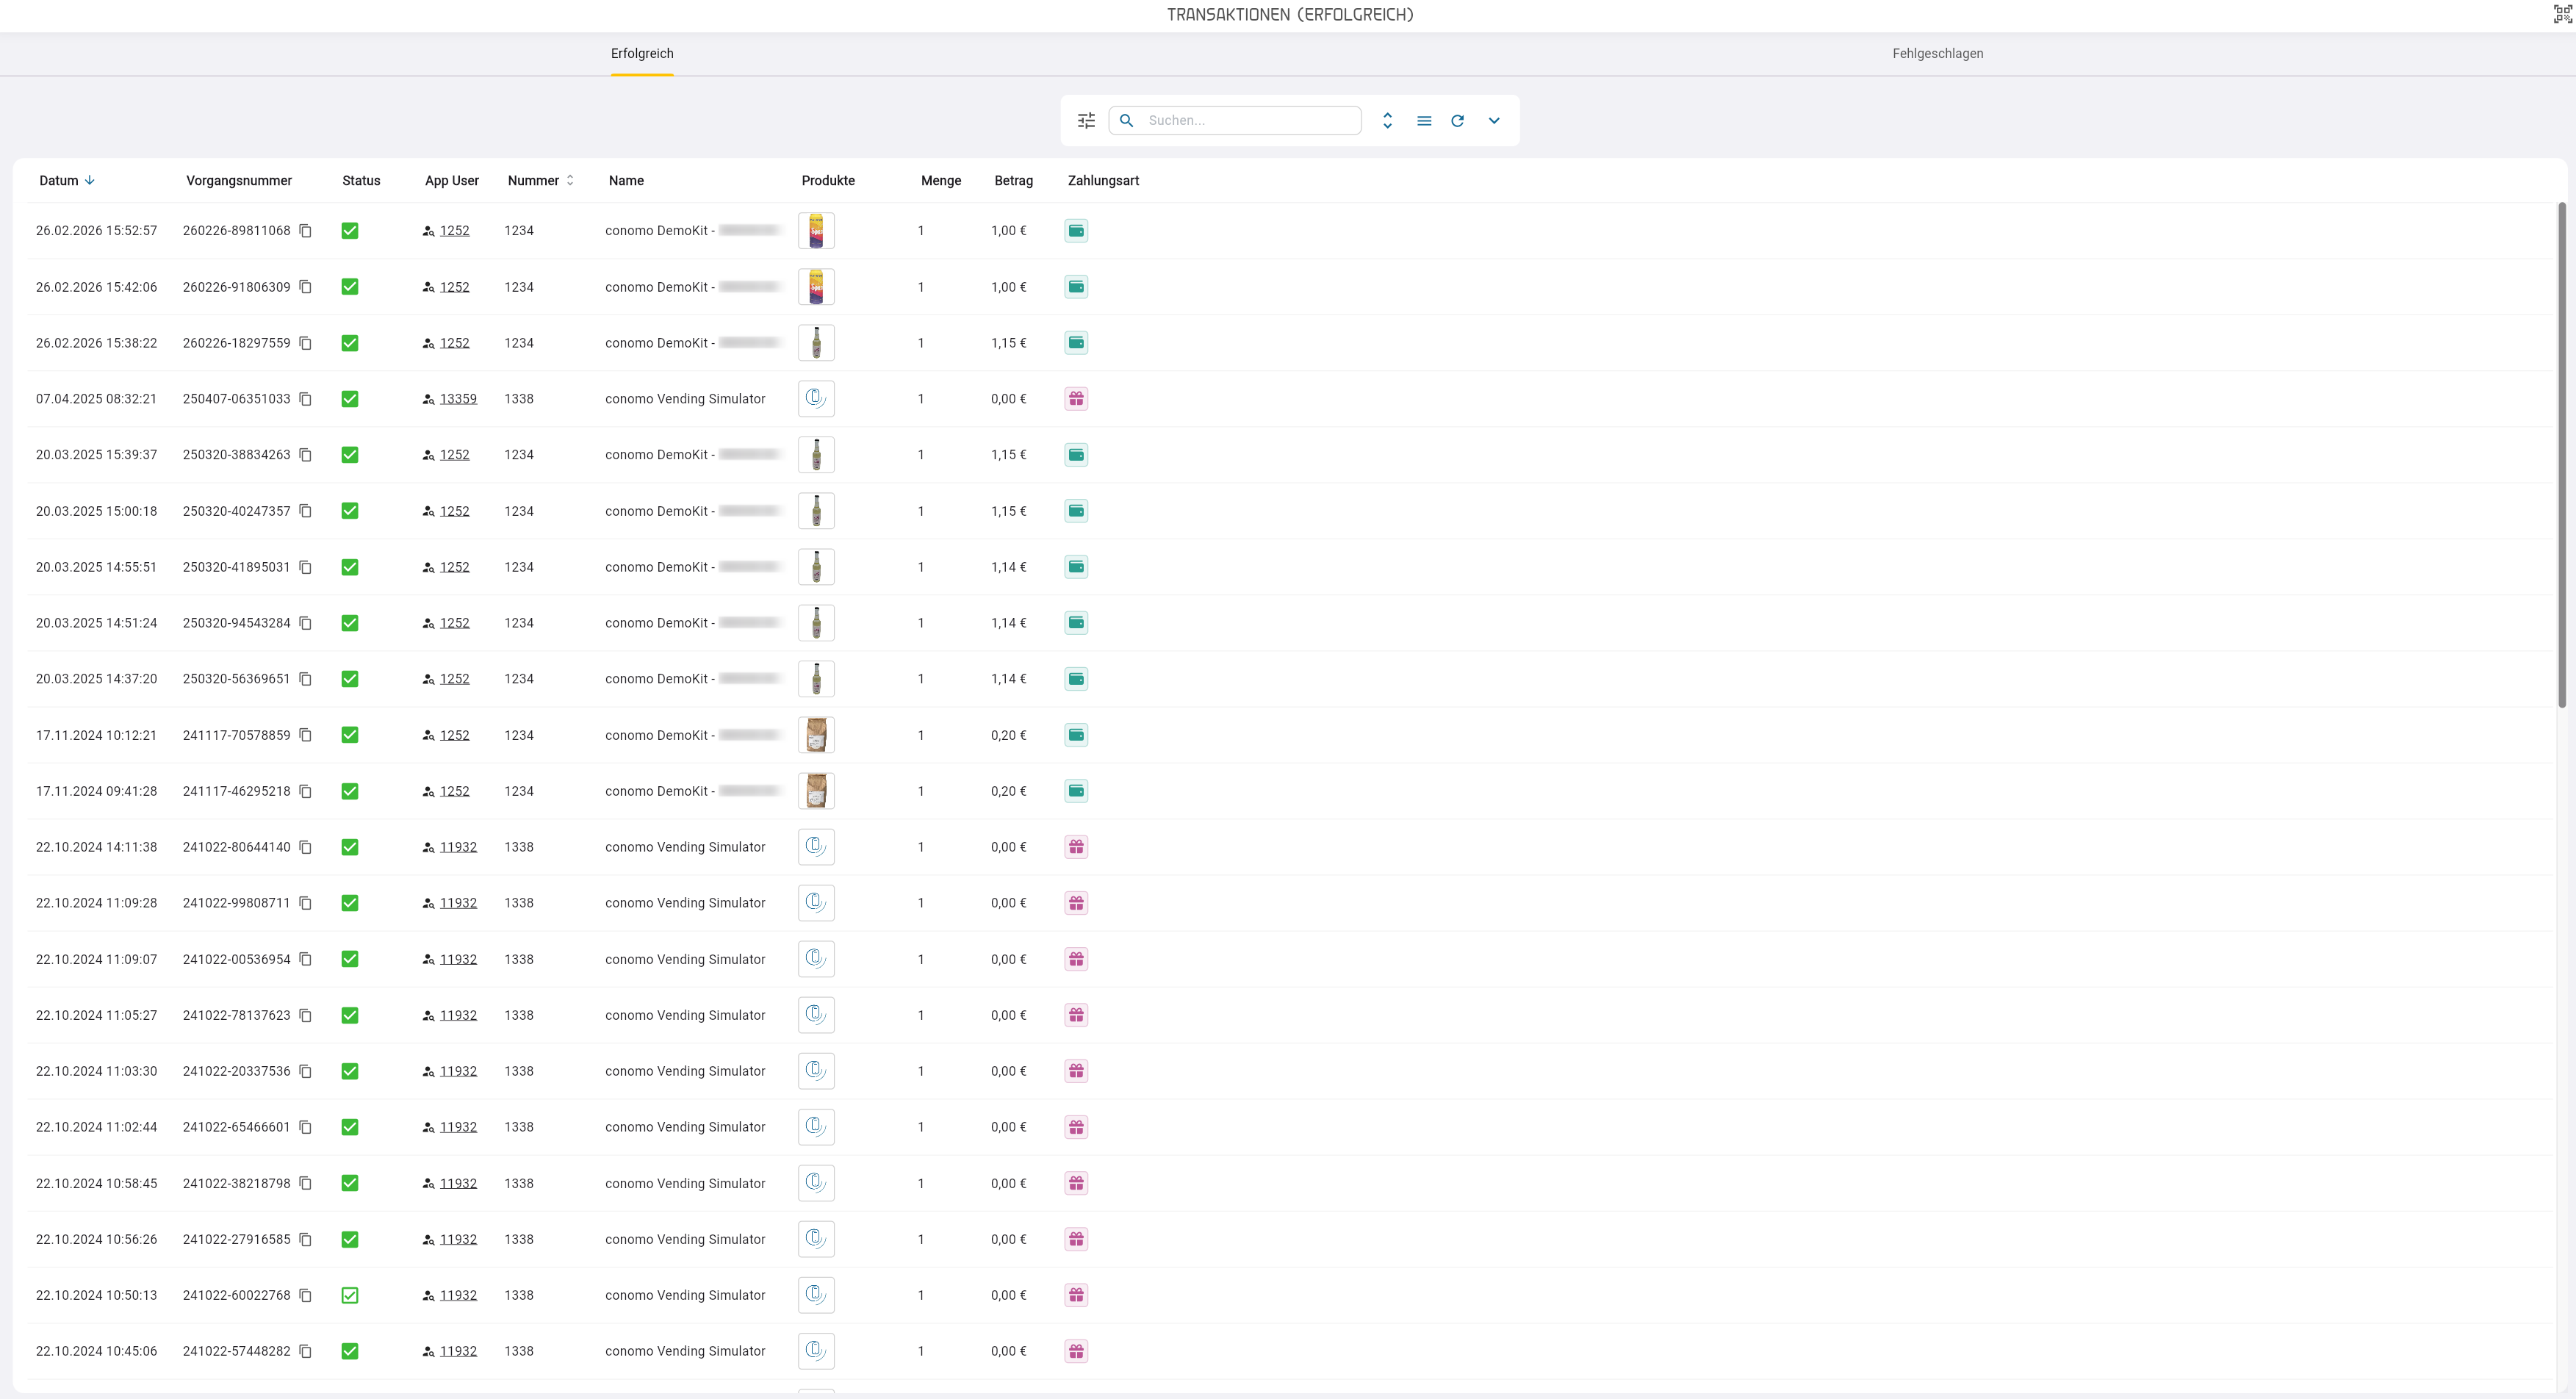2576x1399 pixels.
Task: Click status checkmark for 20.03.2025 15:39:37
Action: tap(350, 455)
